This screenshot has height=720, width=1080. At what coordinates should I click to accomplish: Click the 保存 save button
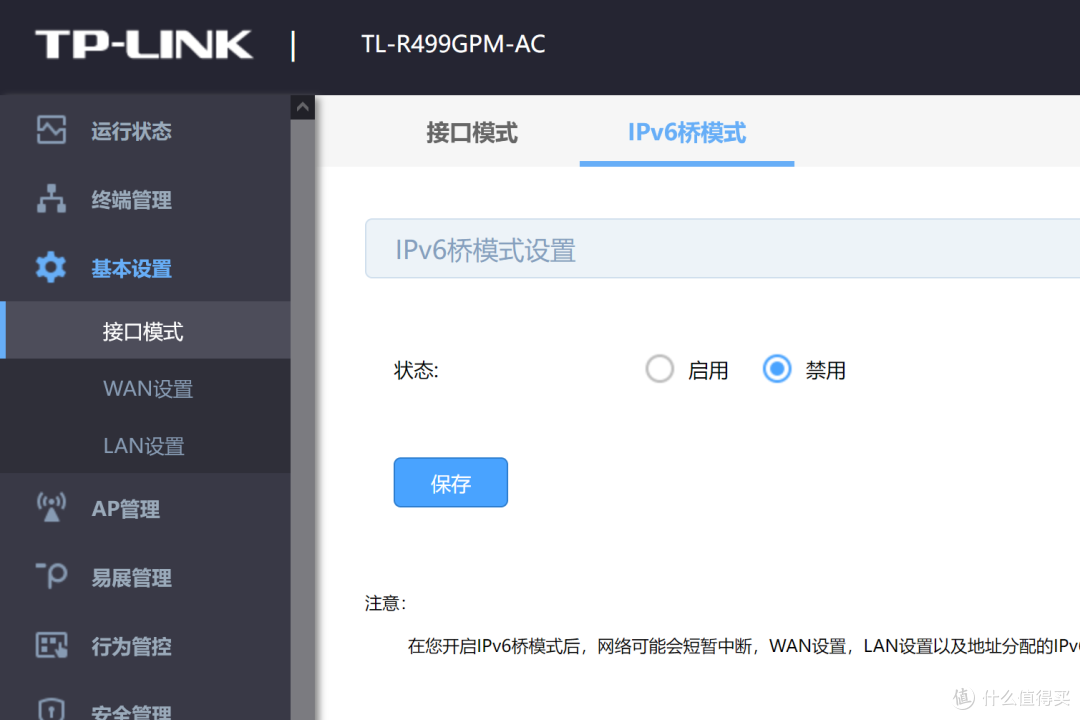(450, 482)
